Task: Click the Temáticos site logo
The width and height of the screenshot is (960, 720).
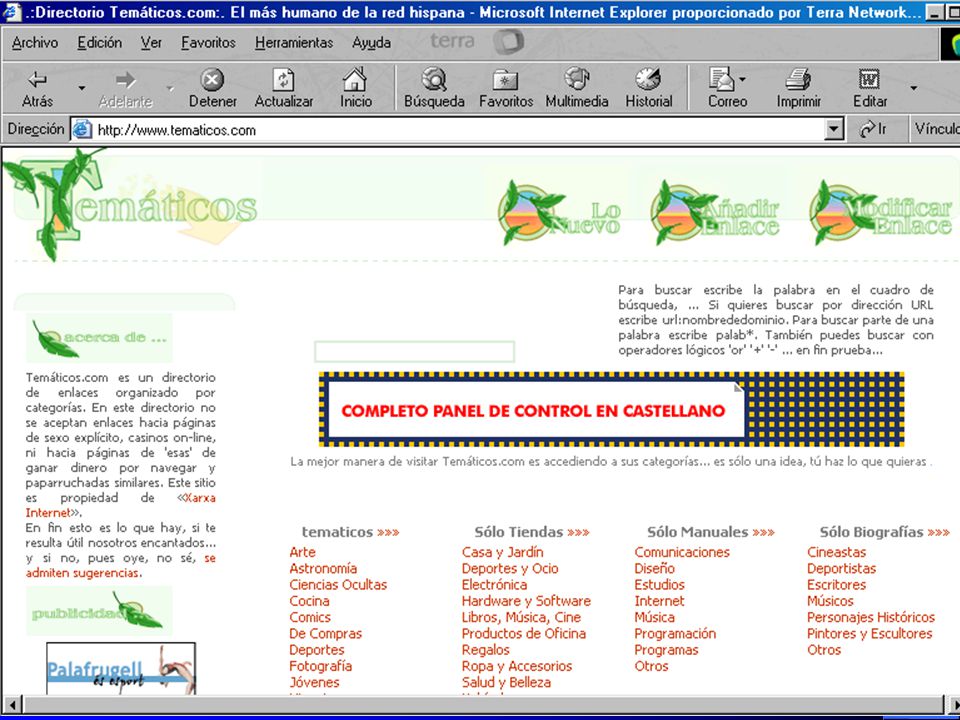Action: (x=132, y=205)
